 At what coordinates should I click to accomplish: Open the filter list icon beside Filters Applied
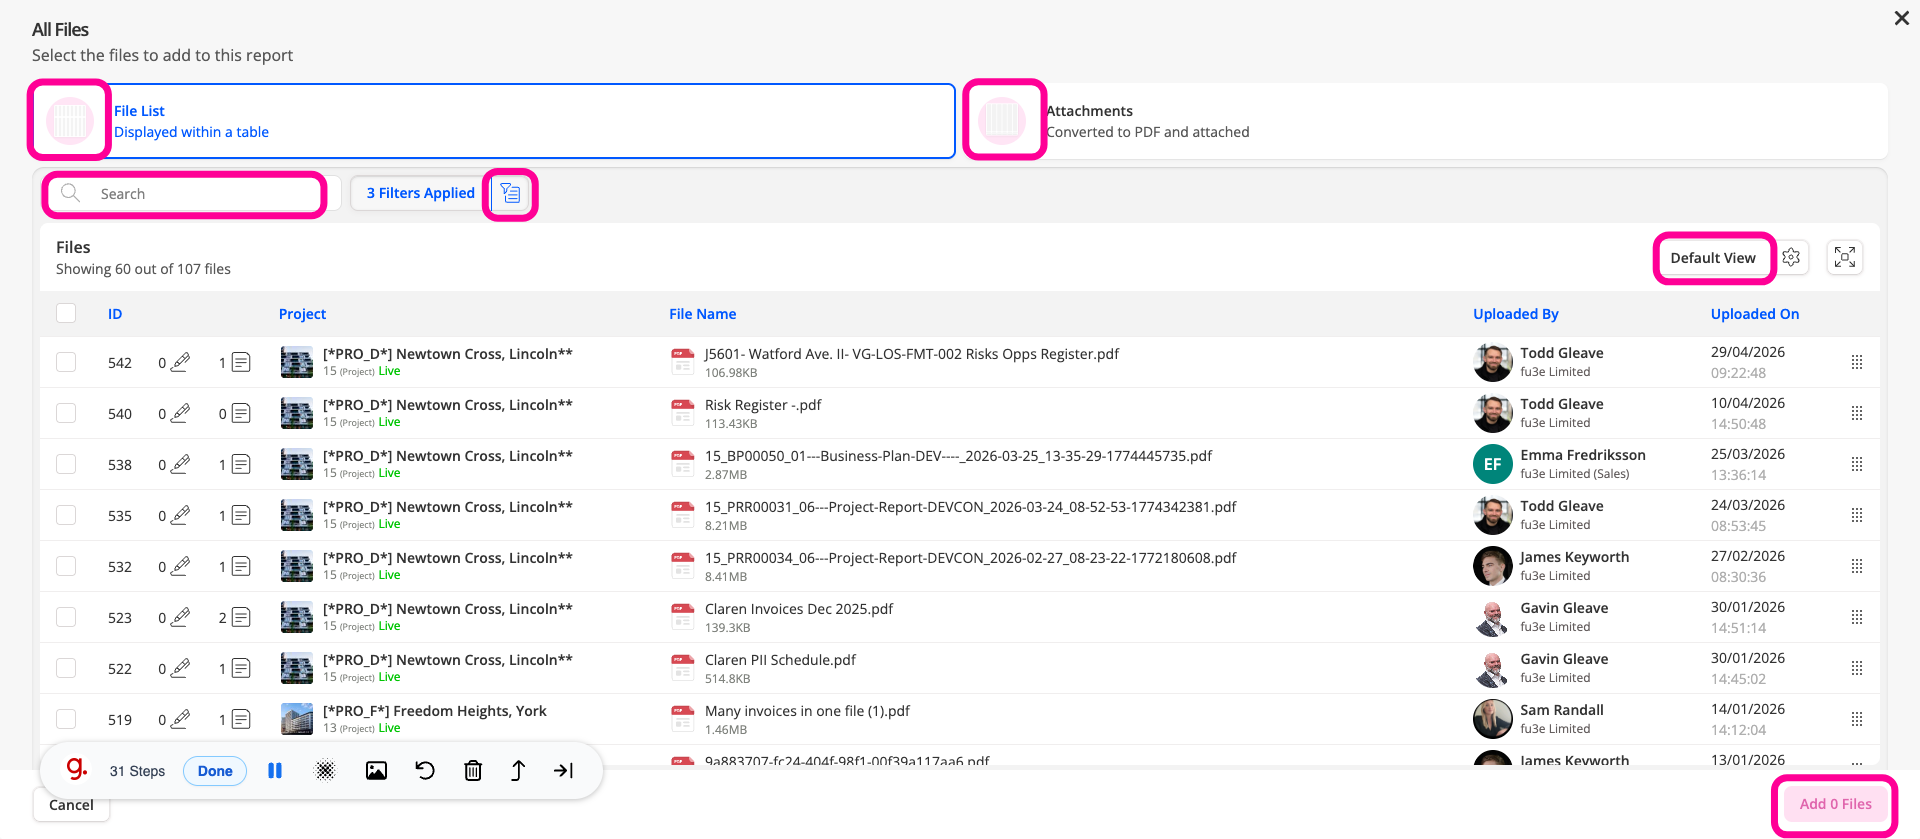pyautogui.click(x=510, y=193)
